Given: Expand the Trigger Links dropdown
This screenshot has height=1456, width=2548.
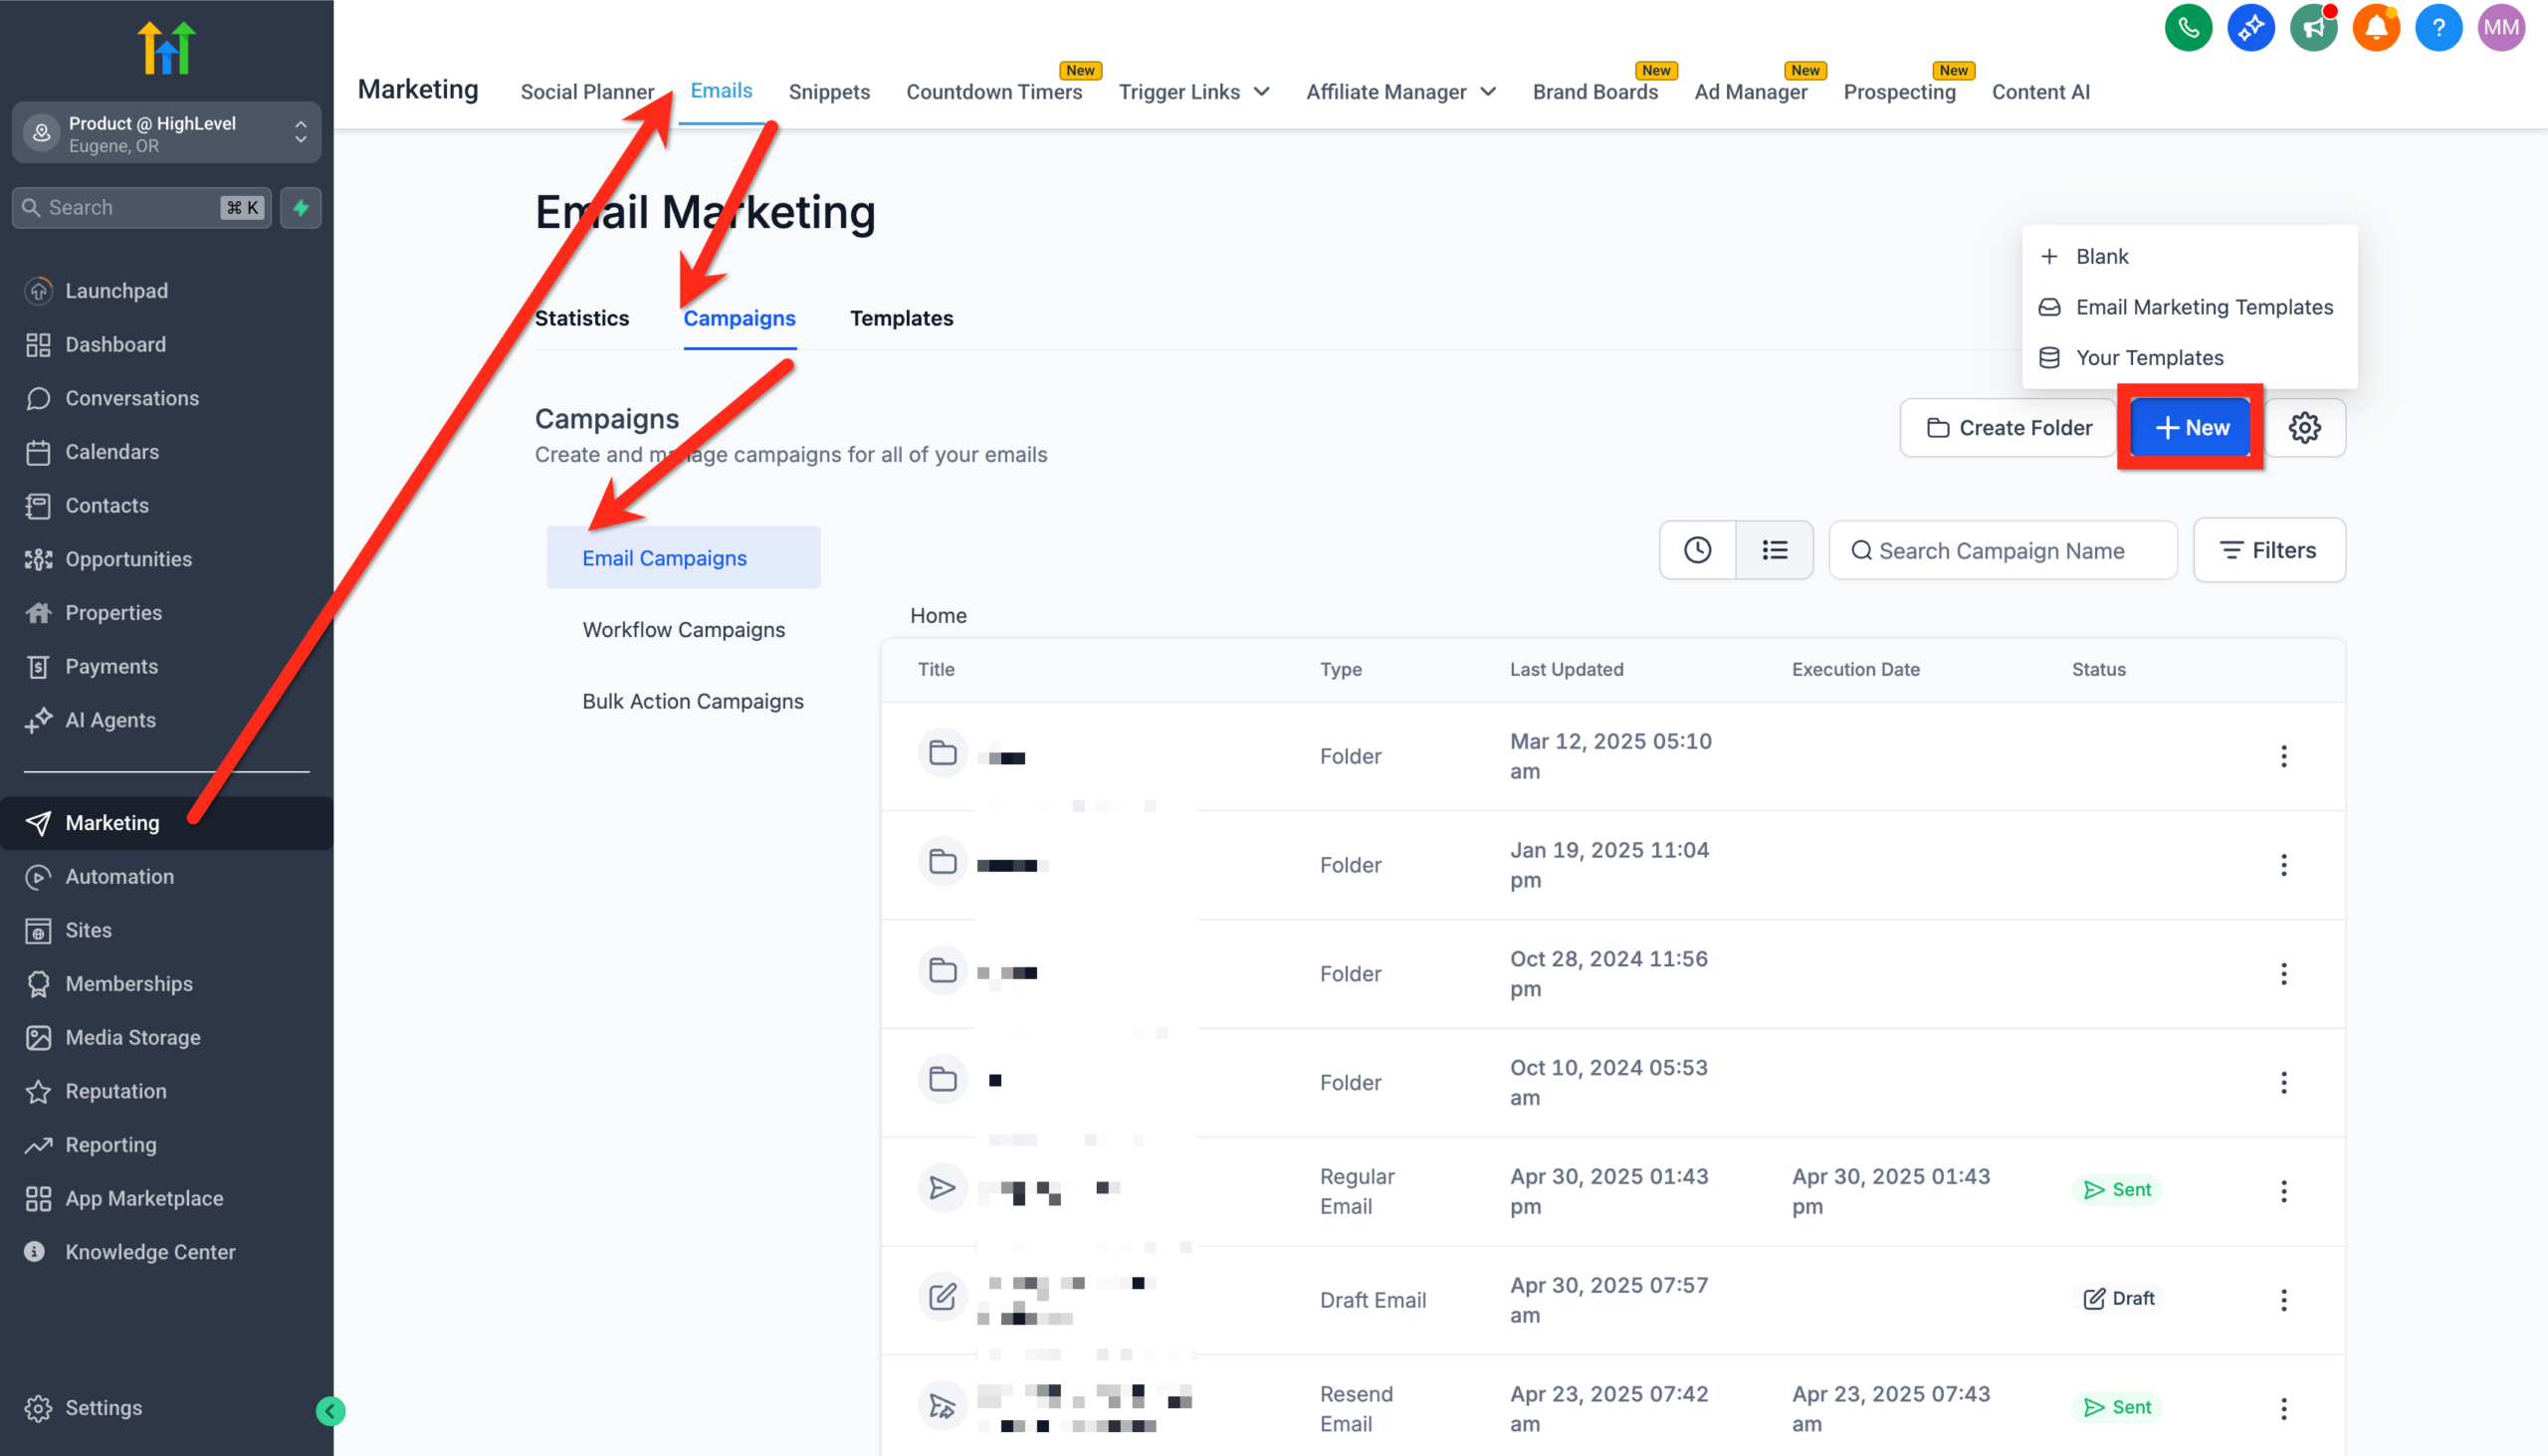Looking at the screenshot, I should tap(1194, 91).
